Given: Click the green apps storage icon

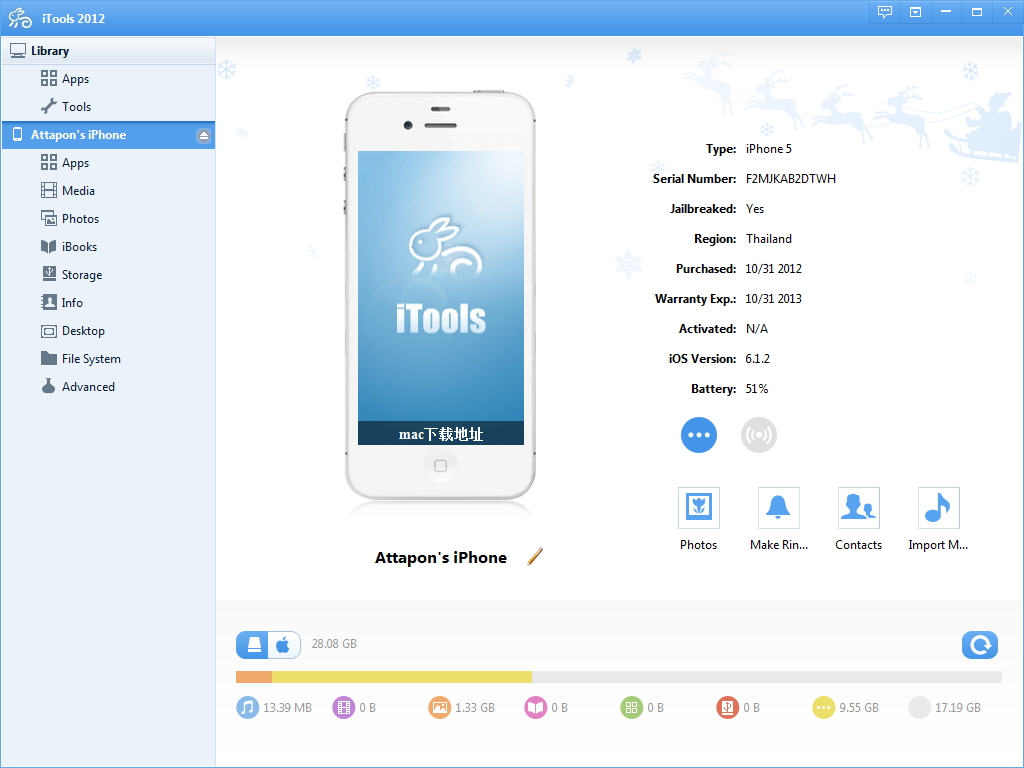Looking at the screenshot, I should 632,707.
